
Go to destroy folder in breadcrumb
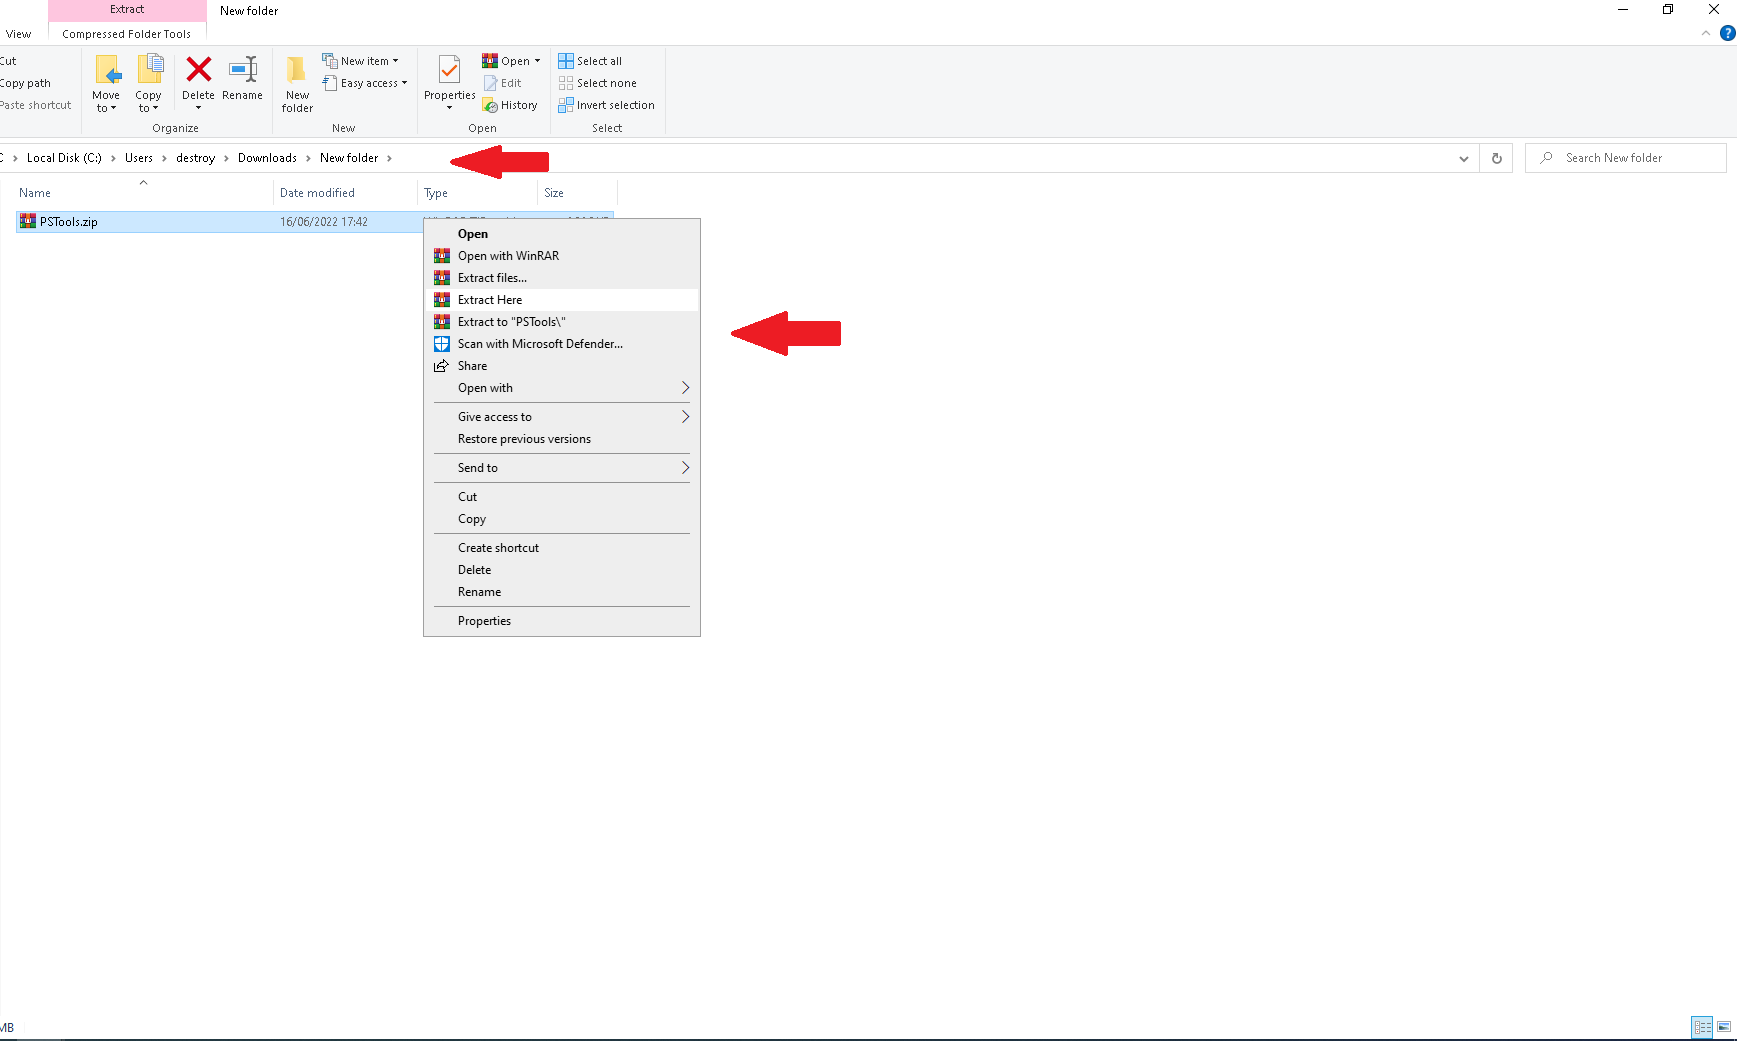tap(196, 158)
